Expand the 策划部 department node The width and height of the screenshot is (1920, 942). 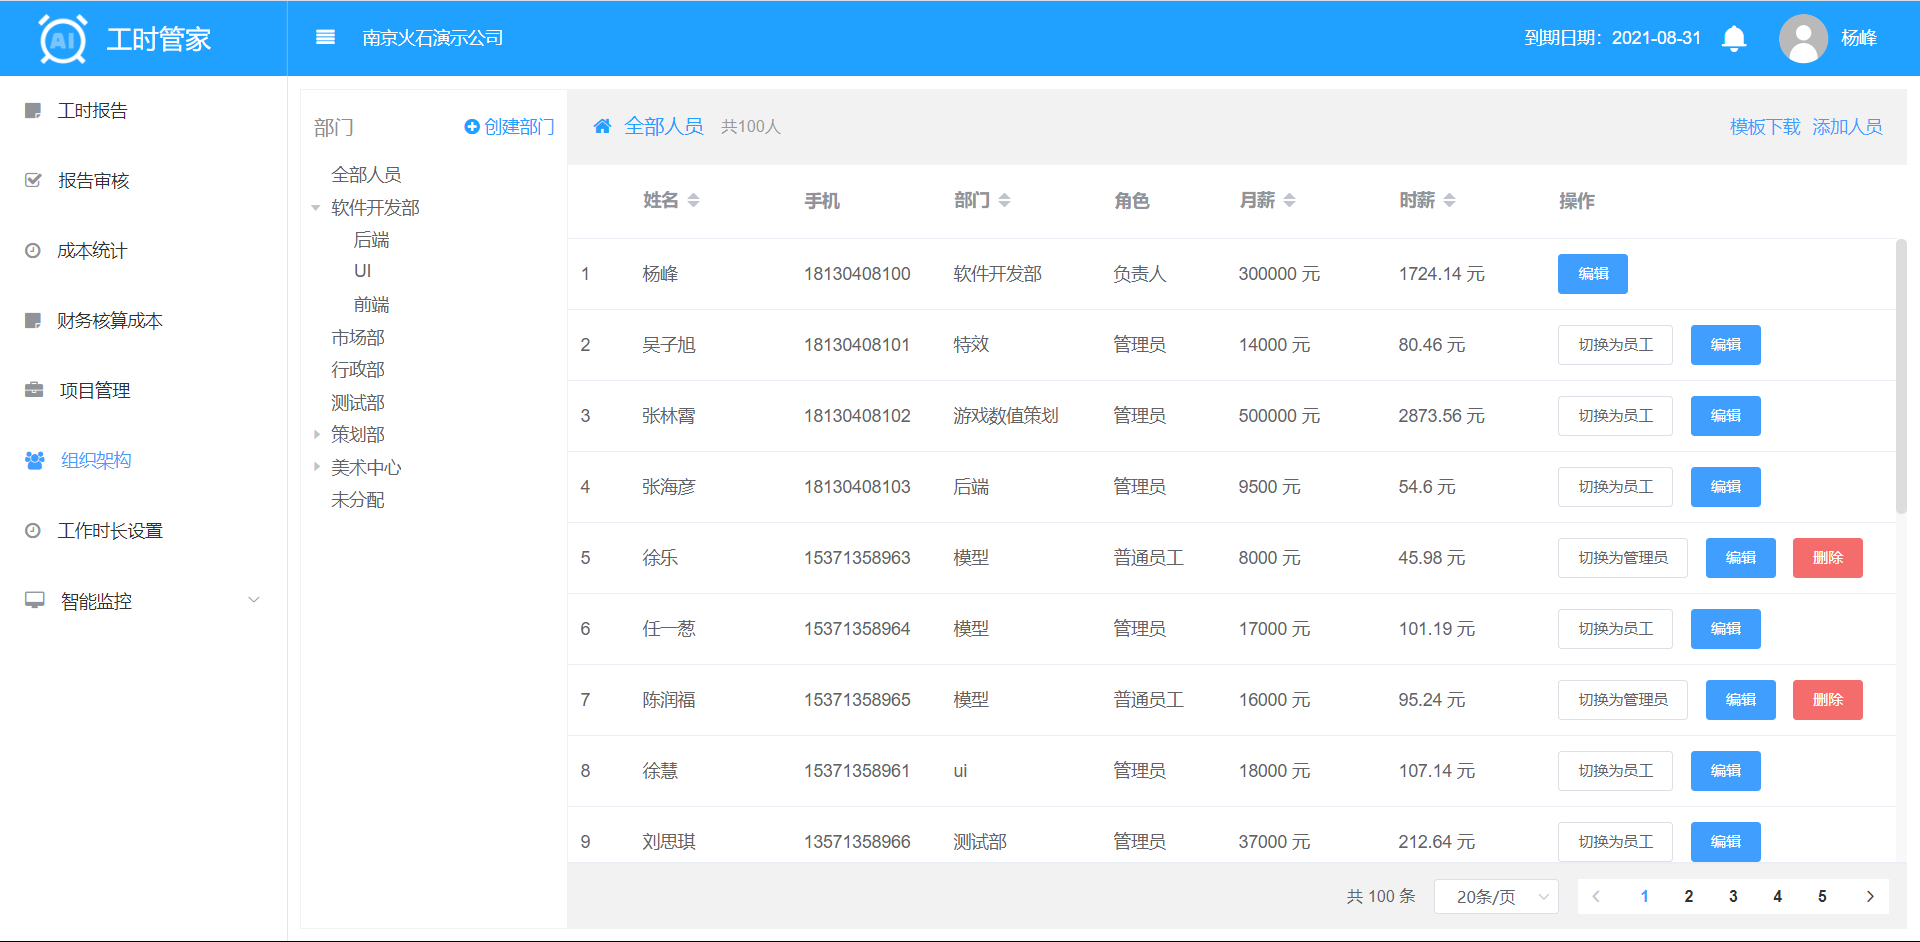[x=316, y=435]
